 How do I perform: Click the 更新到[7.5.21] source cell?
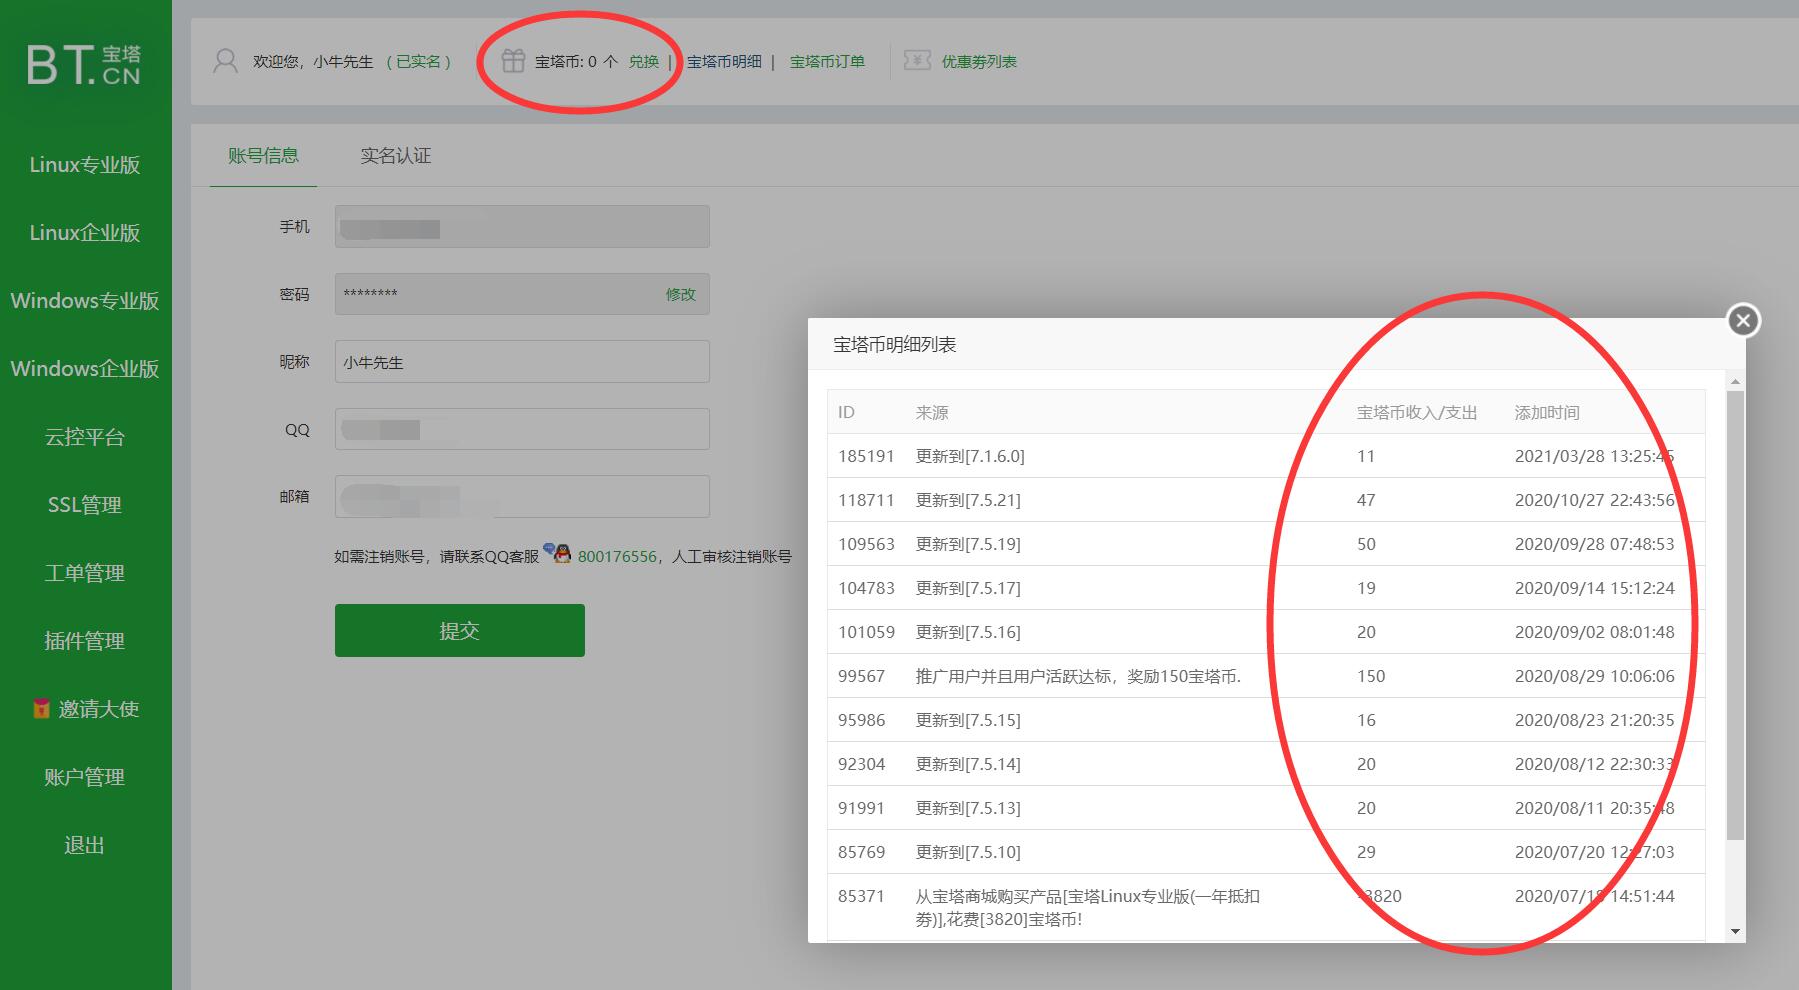click(968, 500)
